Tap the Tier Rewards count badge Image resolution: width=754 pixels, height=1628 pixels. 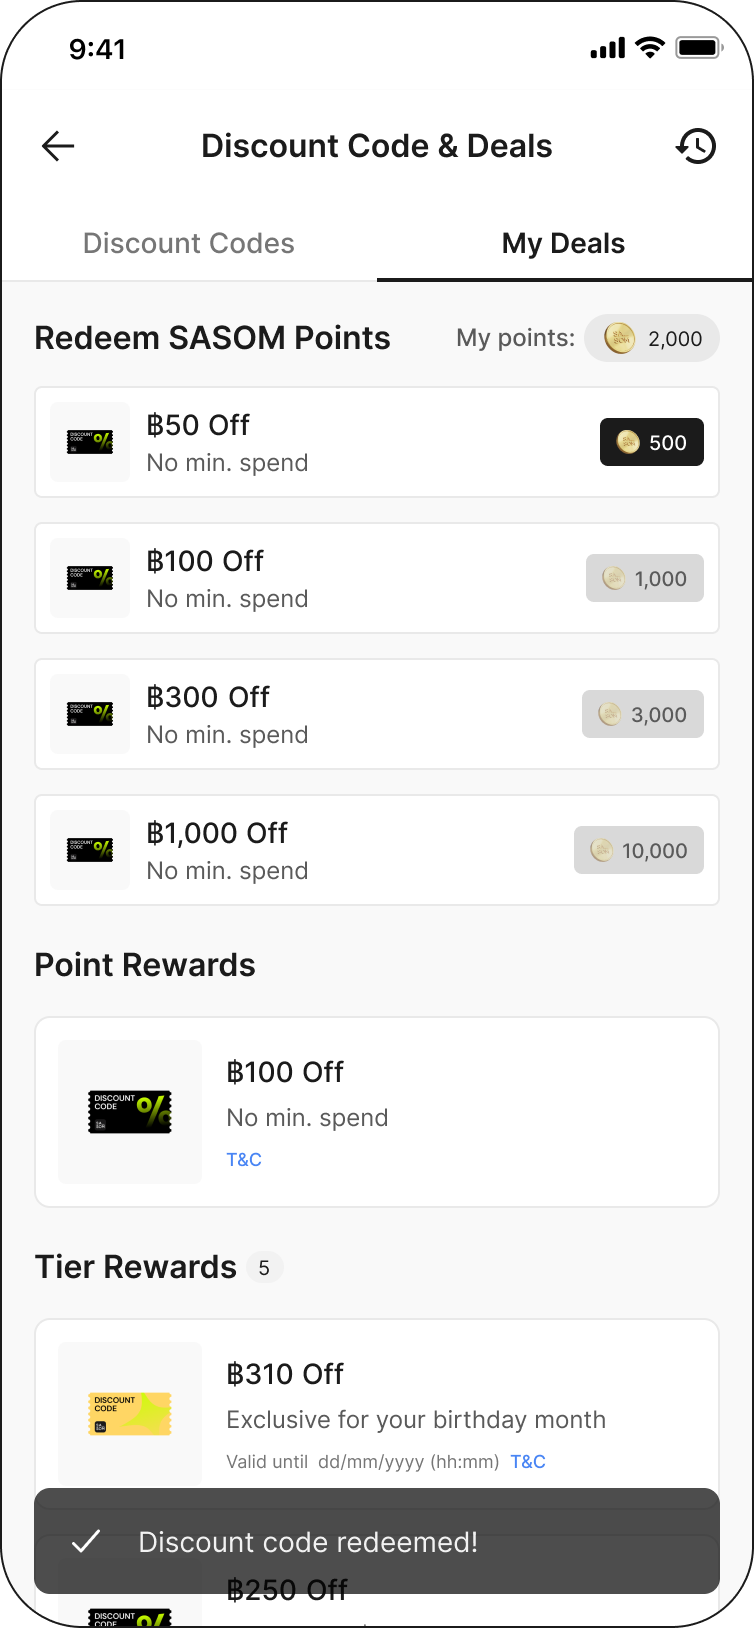pos(264,1268)
